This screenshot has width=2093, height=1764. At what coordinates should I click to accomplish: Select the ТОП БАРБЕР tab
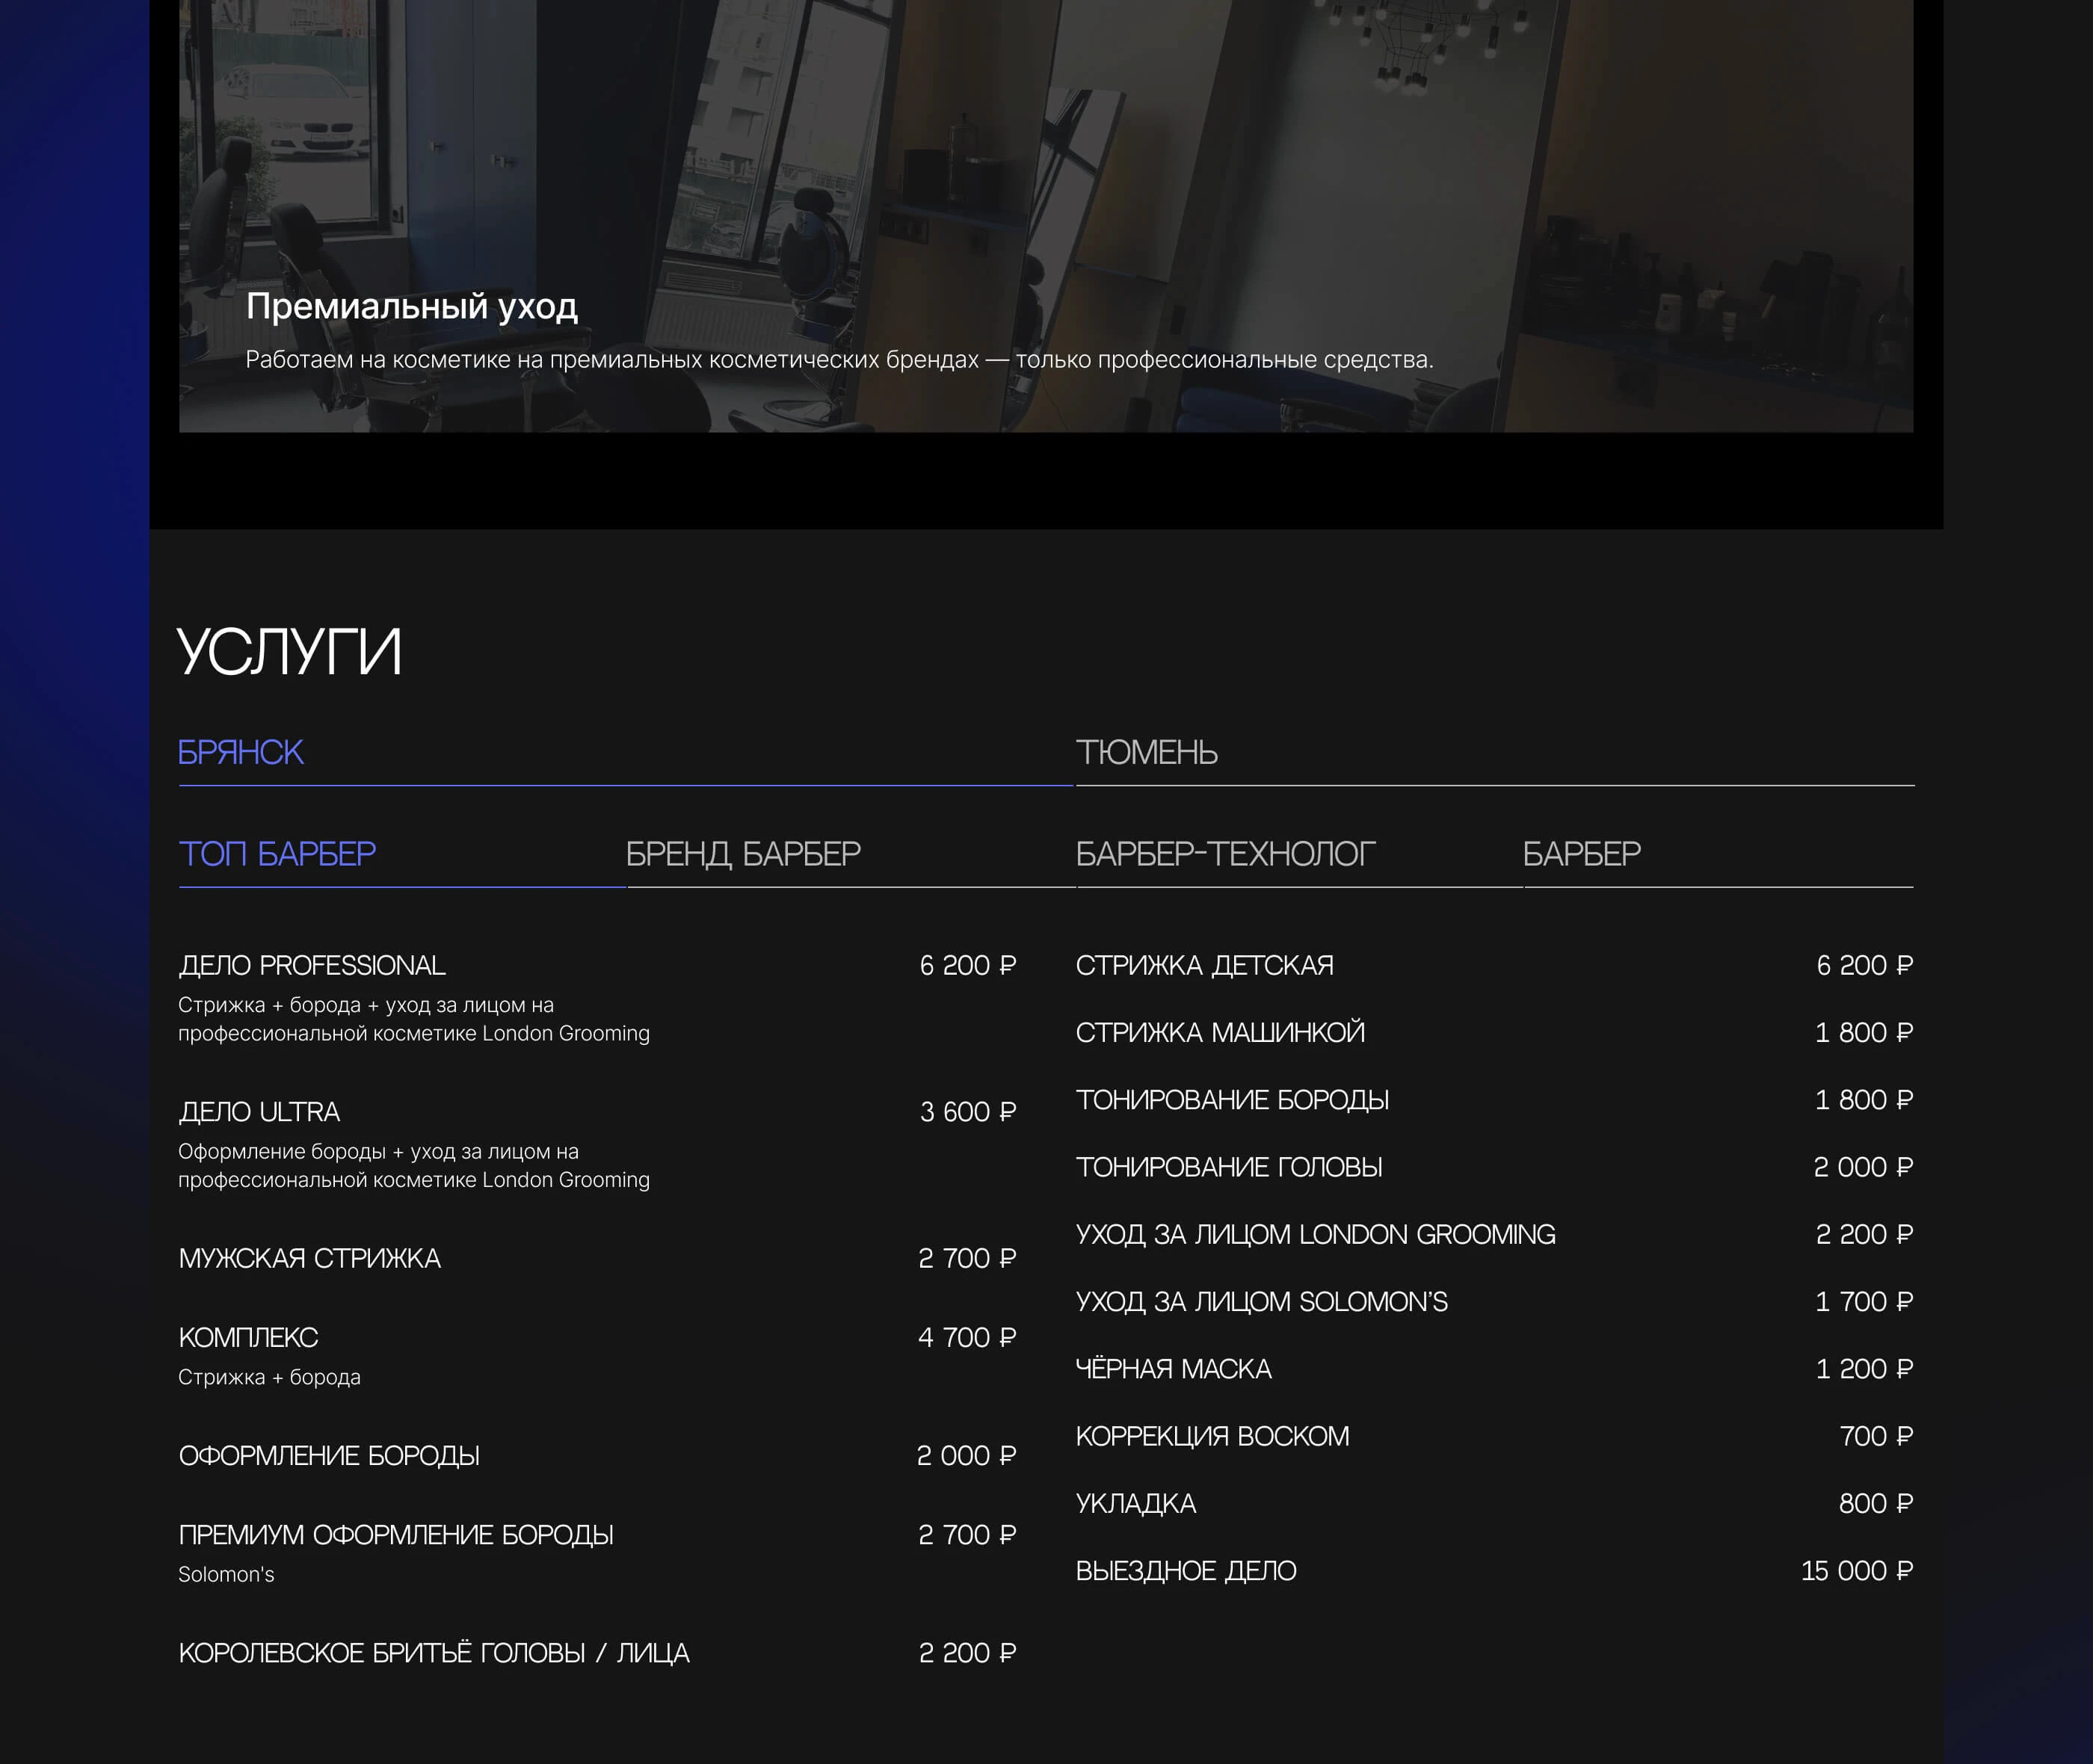277,853
